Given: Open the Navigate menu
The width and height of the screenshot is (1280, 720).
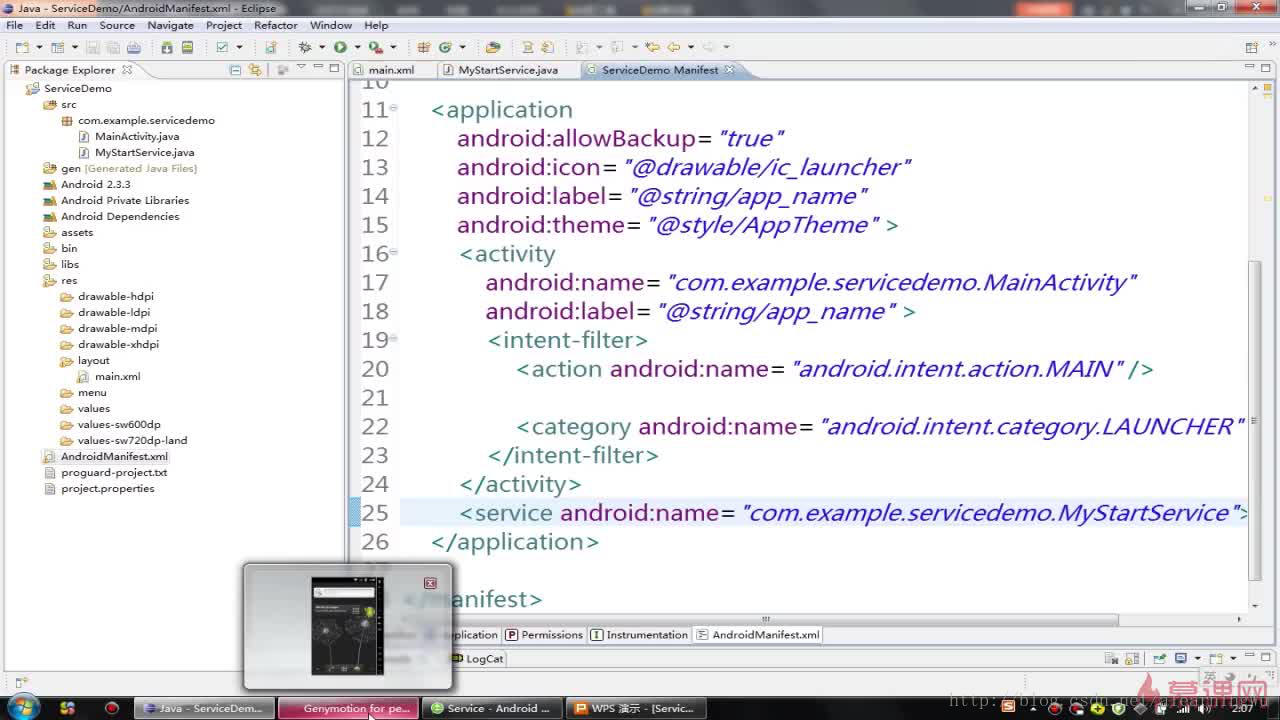Looking at the screenshot, I should (x=170, y=25).
